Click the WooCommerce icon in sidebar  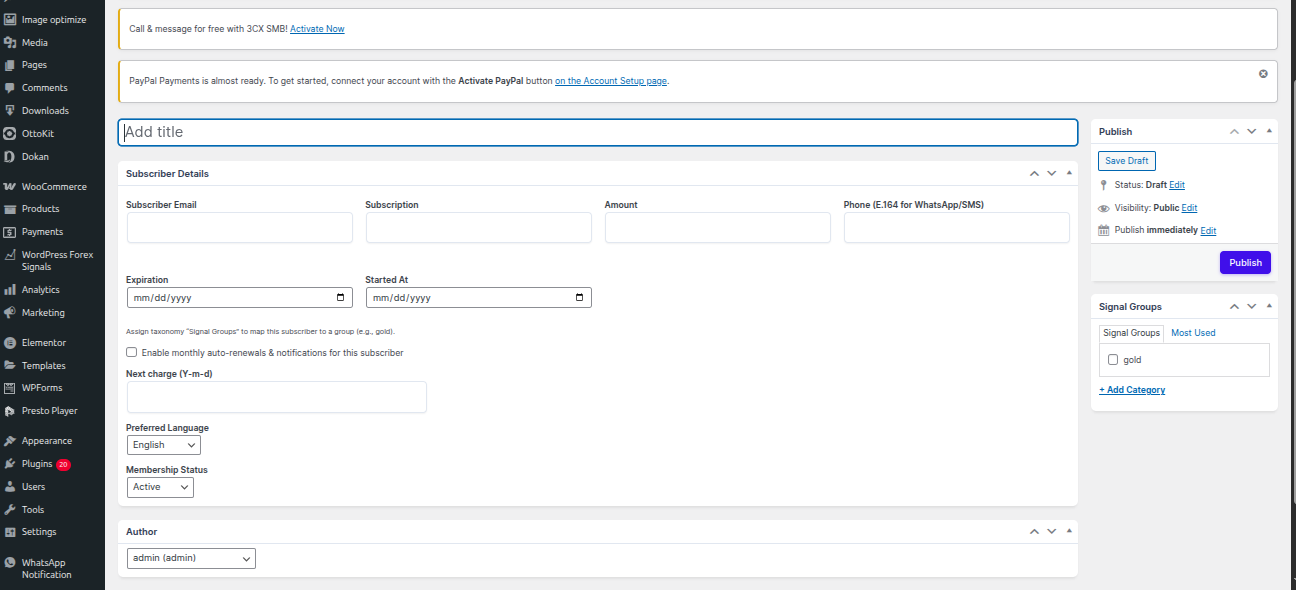click(10, 187)
